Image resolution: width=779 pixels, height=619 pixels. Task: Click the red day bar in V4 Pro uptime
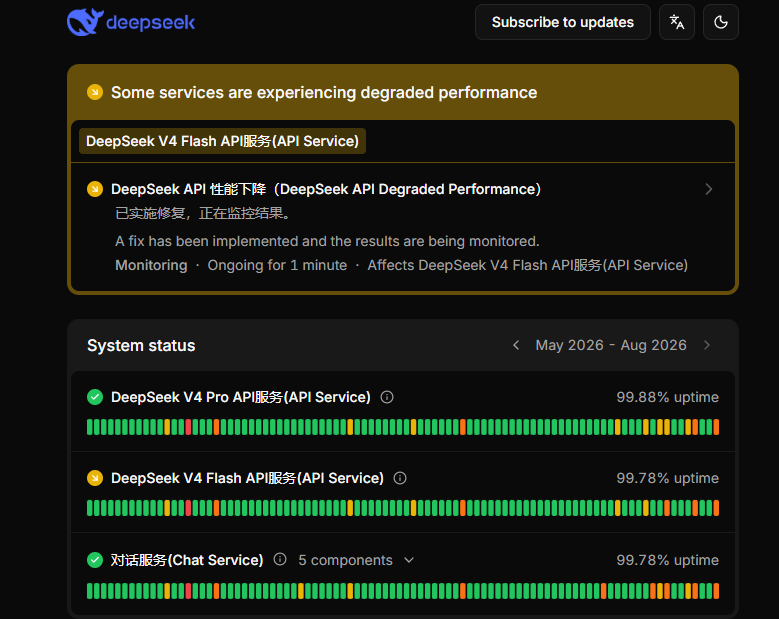point(188,427)
